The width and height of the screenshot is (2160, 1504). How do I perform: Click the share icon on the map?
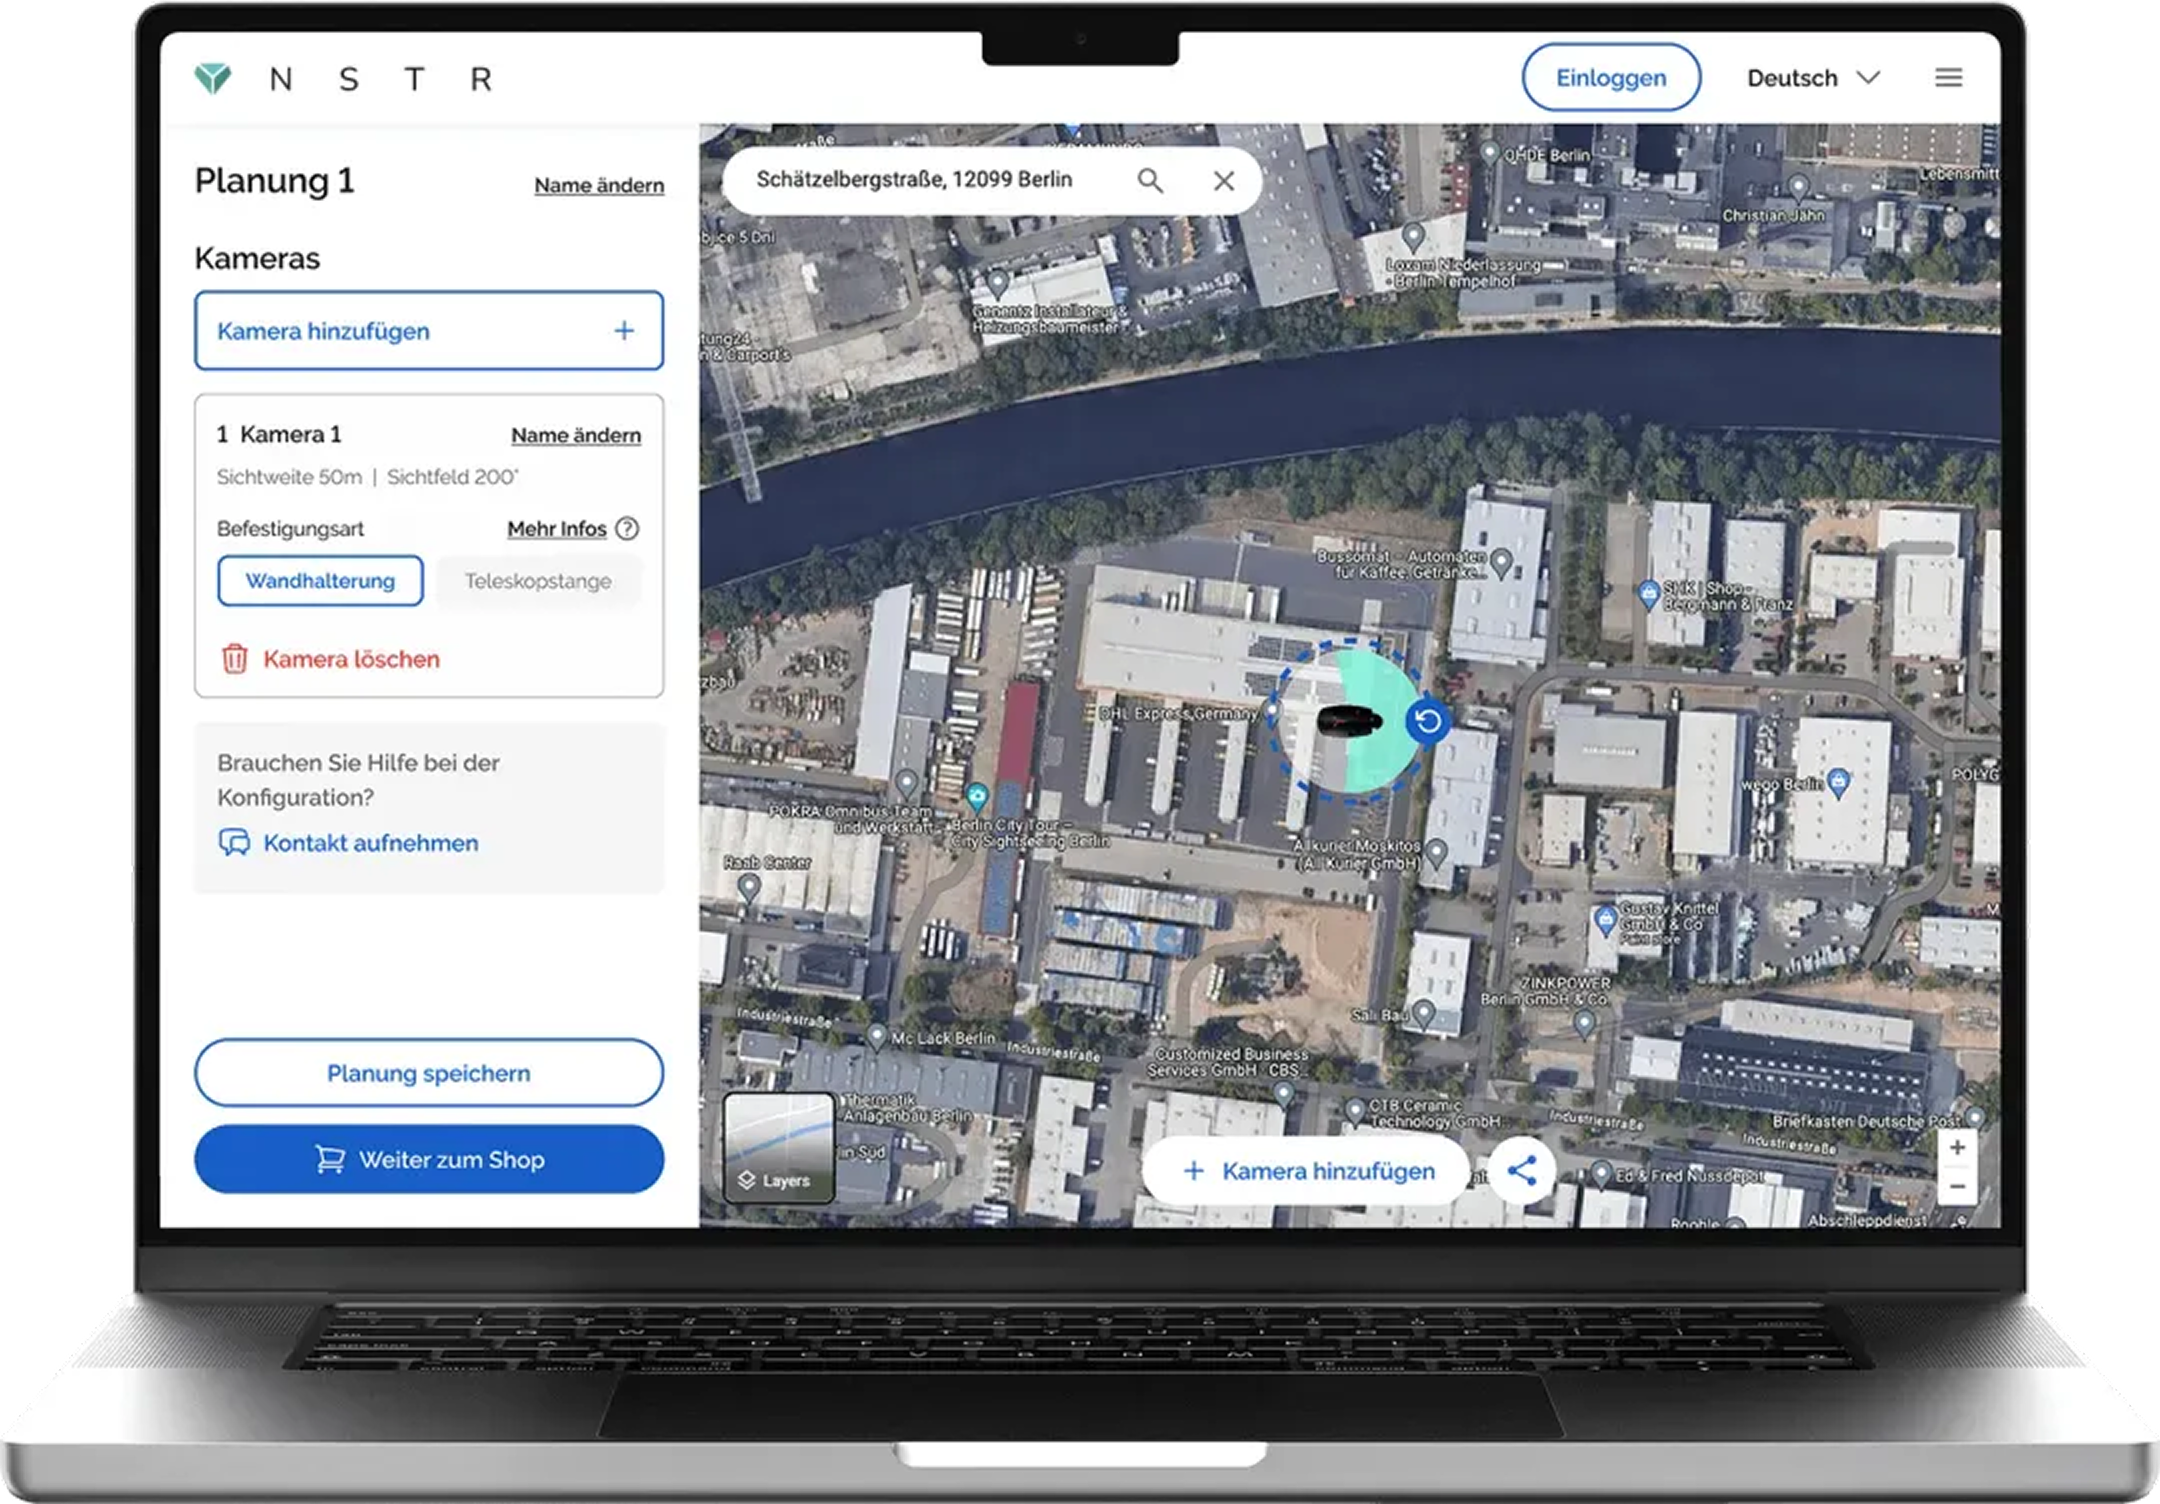[1521, 1170]
